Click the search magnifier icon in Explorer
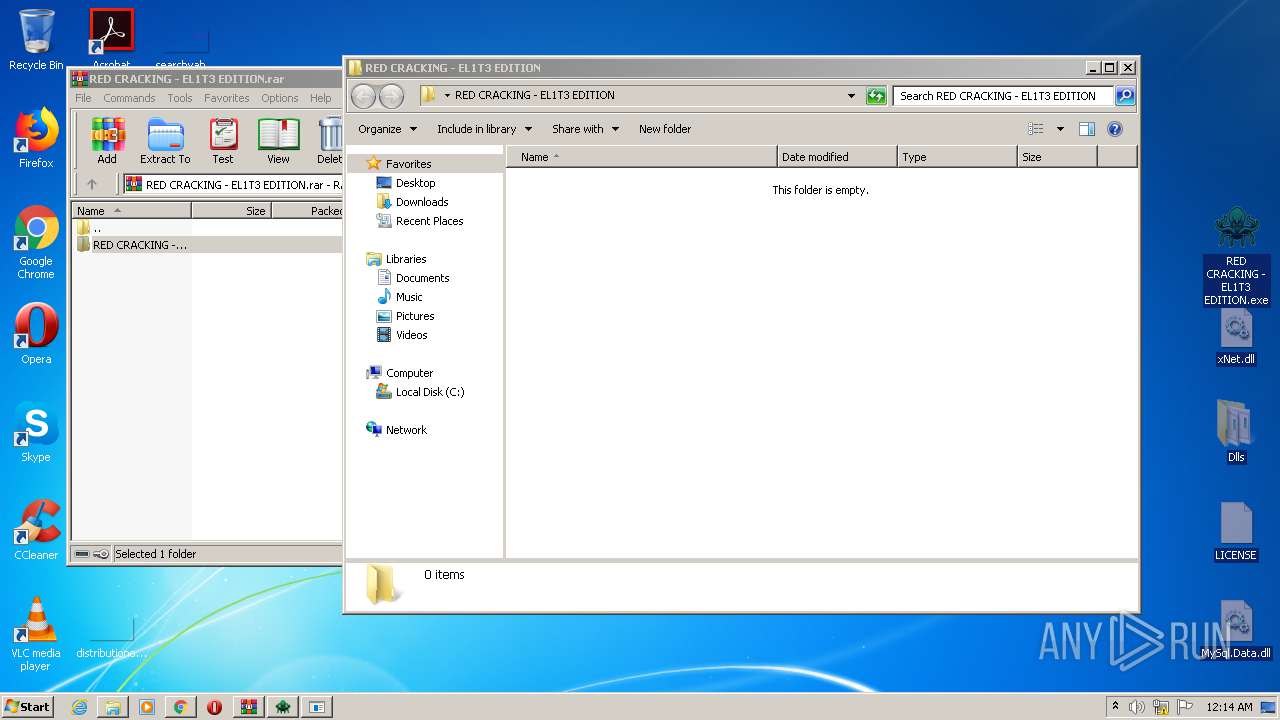This screenshot has height=720, width=1280. 1125,96
